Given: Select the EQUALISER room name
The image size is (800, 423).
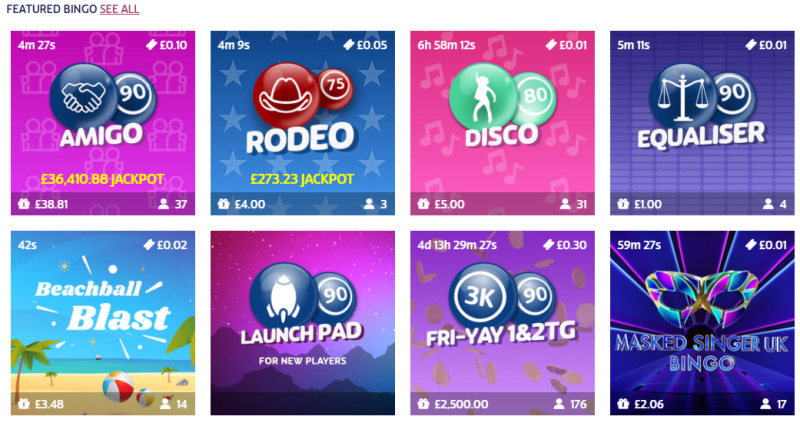Looking at the screenshot, I should click(x=702, y=135).
